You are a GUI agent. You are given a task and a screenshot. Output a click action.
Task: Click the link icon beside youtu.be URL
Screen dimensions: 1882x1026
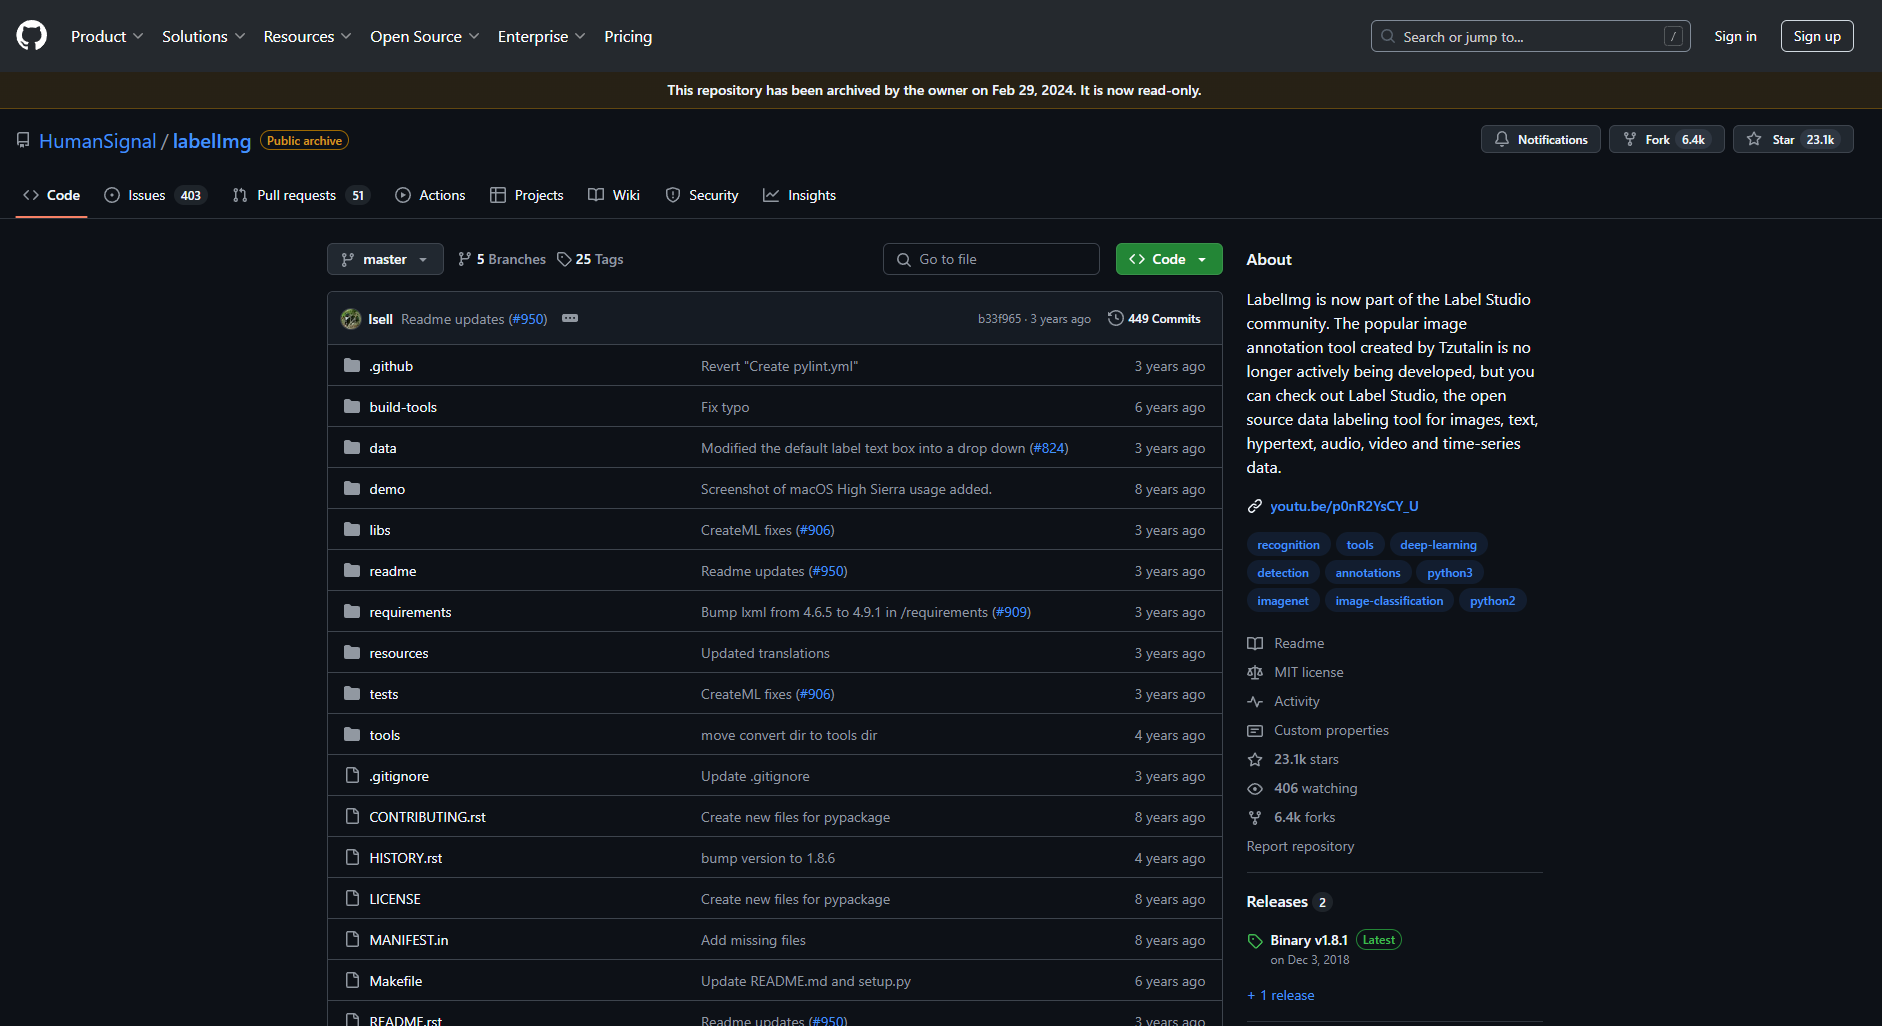(1255, 506)
